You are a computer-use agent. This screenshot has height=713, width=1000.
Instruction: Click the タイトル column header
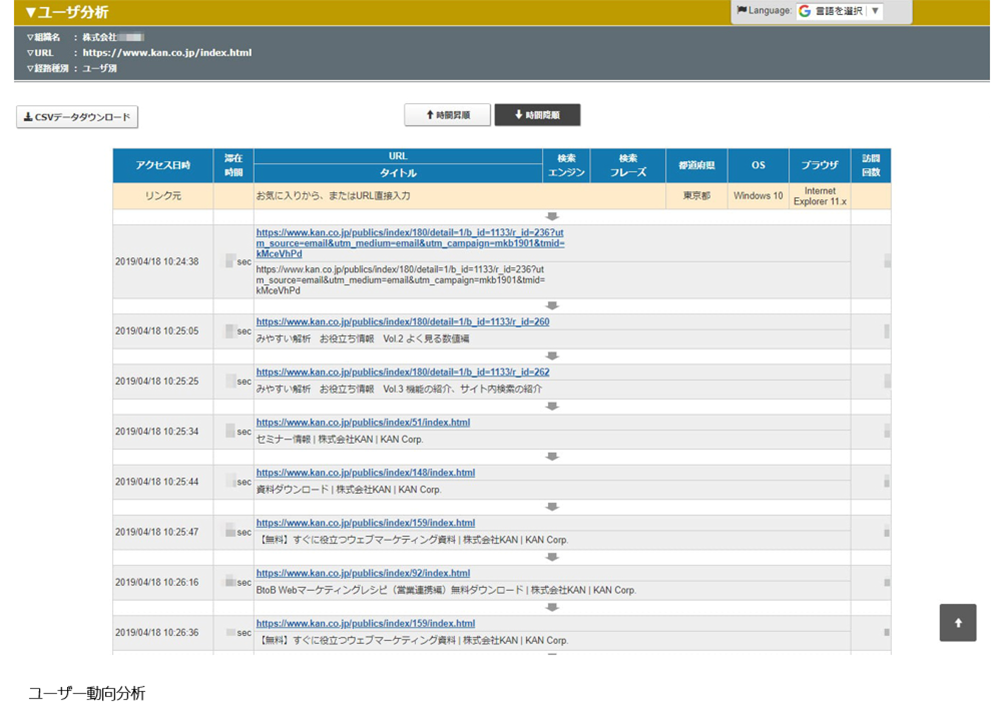click(x=398, y=173)
